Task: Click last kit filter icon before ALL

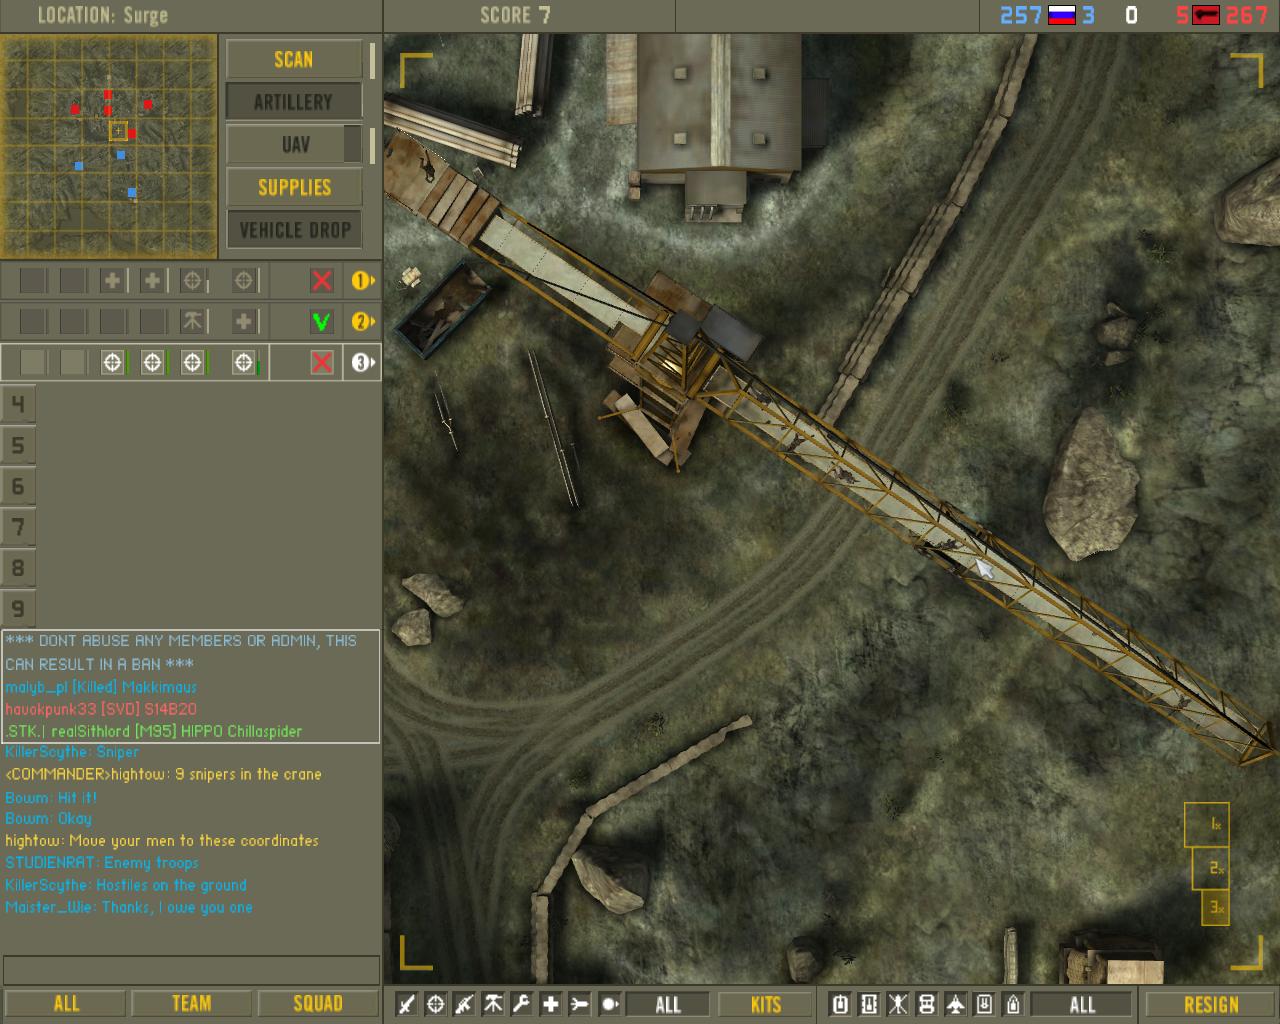Action: [x=609, y=1004]
